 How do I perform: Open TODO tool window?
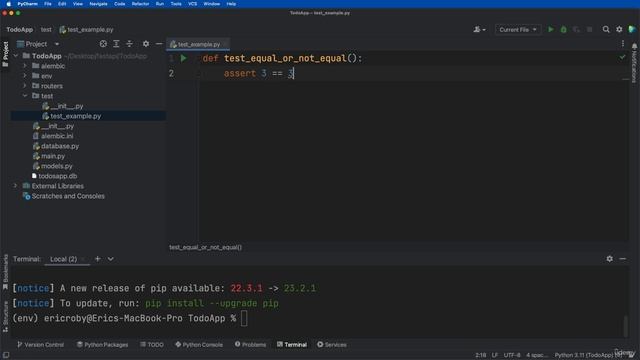(152, 345)
